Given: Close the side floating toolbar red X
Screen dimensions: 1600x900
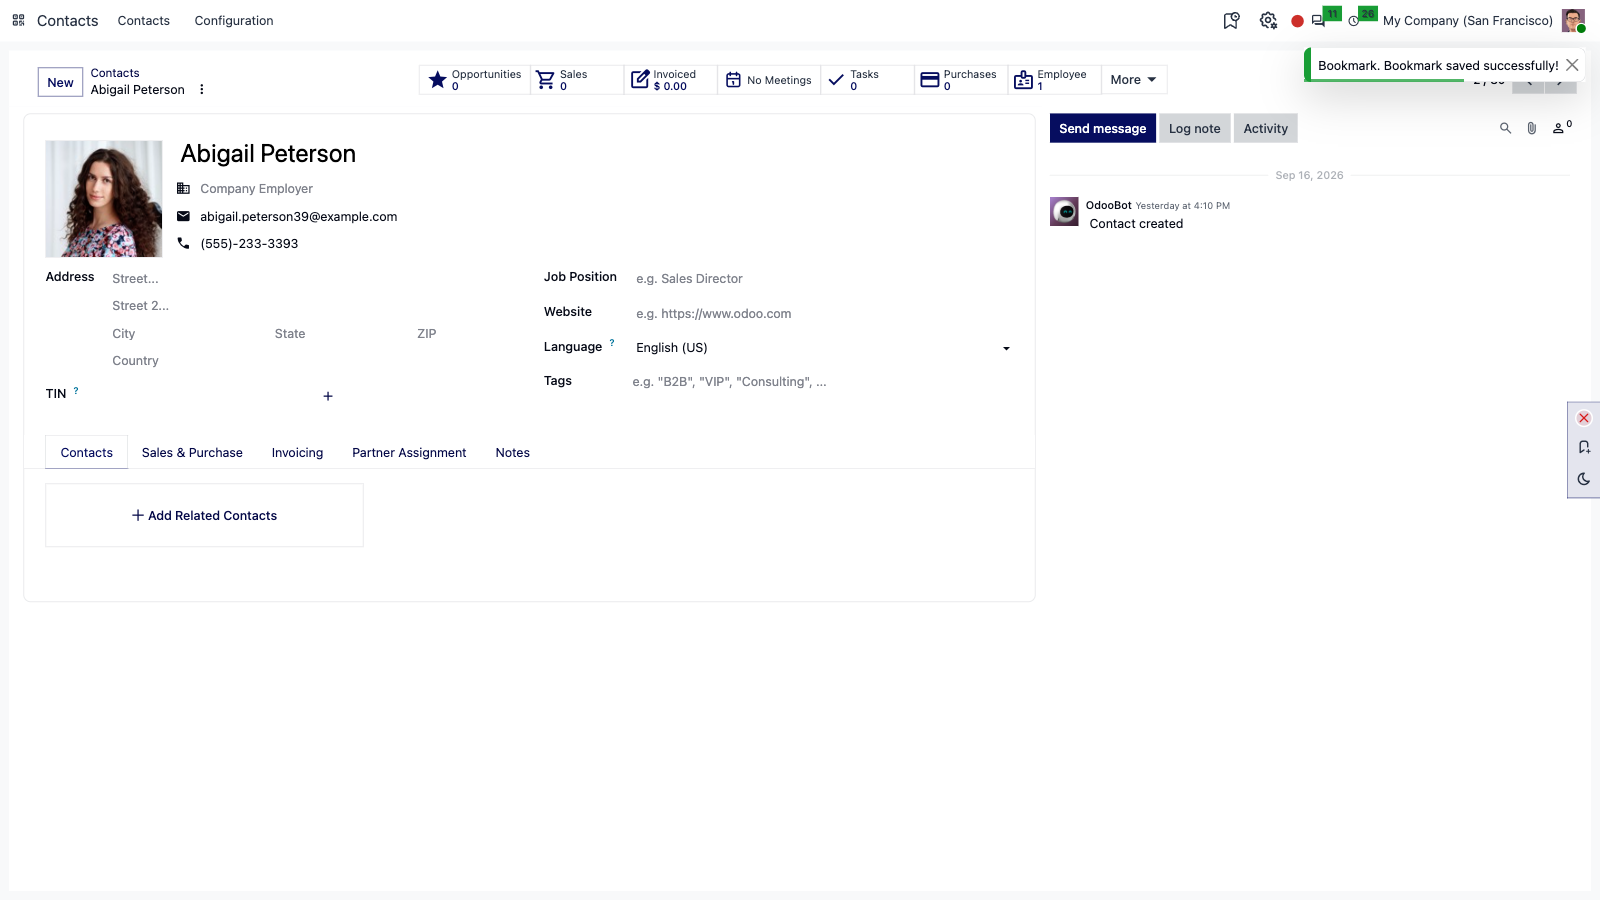Looking at the screenshot, I should point(1584,418).
